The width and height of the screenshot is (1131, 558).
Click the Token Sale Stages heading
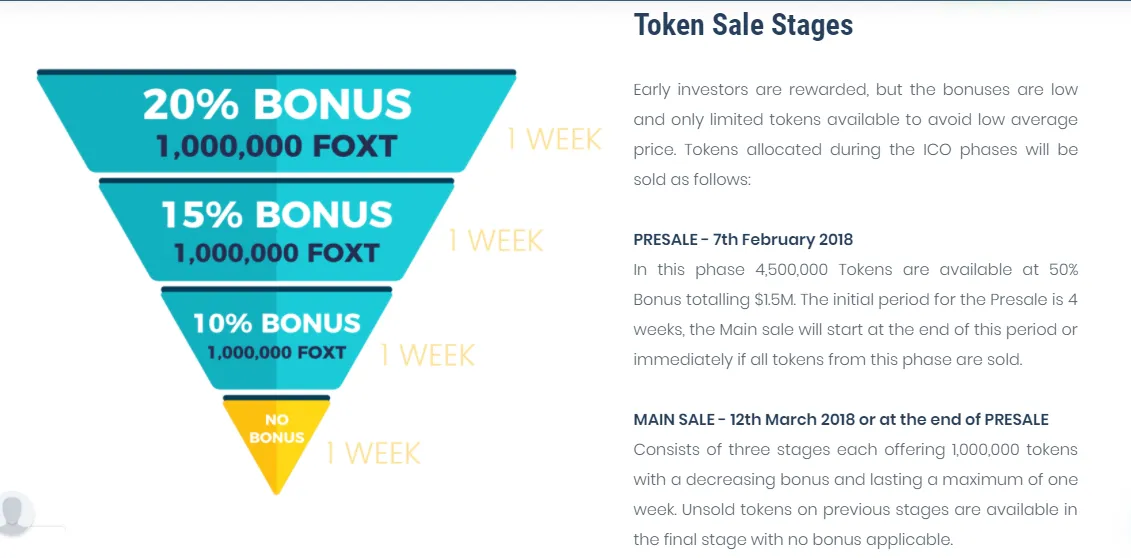743,25
